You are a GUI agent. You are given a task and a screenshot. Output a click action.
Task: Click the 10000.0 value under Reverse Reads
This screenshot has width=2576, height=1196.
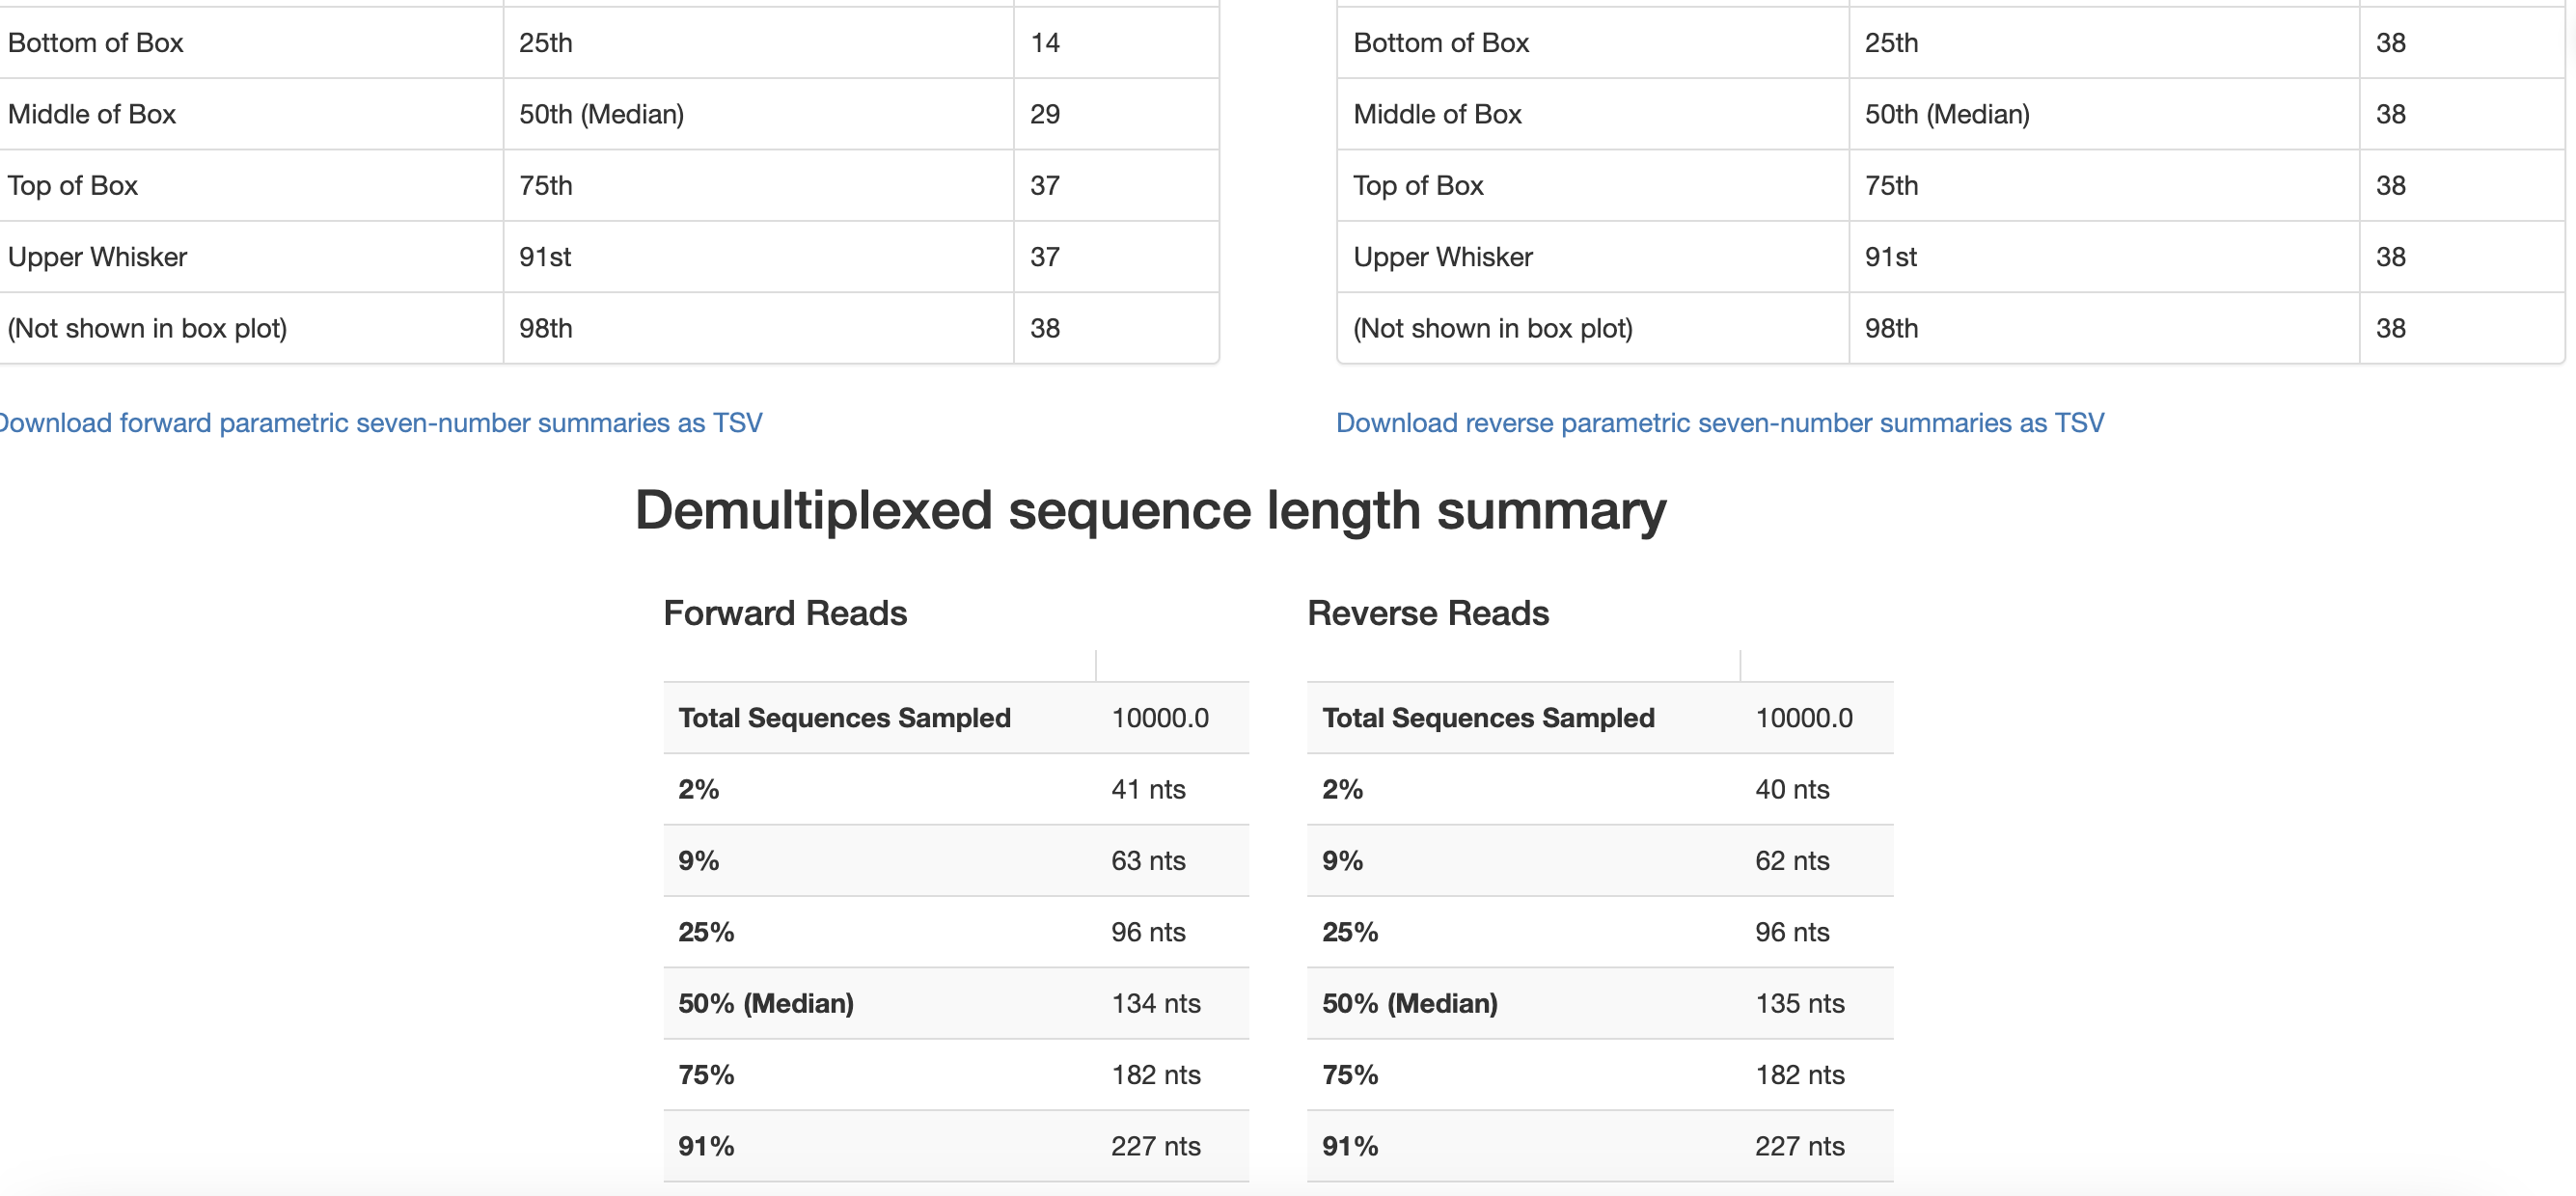pos(1804,718)
